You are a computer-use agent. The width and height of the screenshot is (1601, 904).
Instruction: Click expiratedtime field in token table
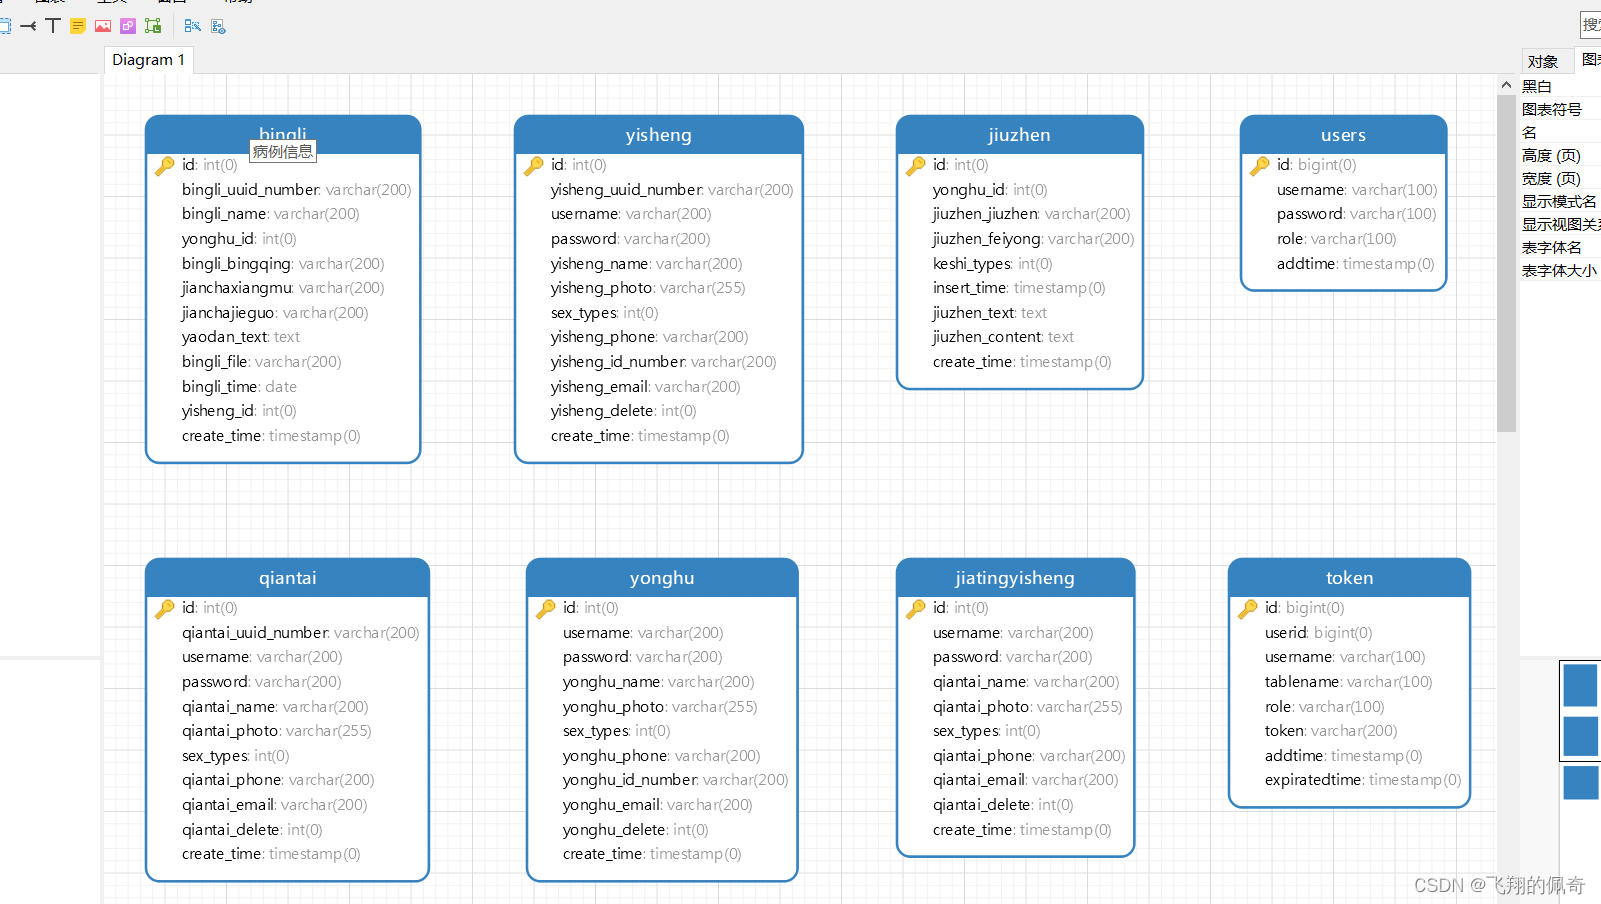tap(1362, 780)
